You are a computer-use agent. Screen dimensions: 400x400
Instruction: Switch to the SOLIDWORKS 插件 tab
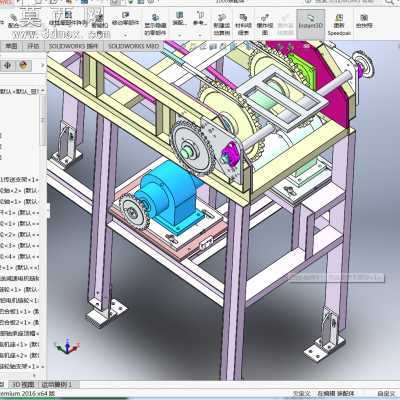click(73, 46)
